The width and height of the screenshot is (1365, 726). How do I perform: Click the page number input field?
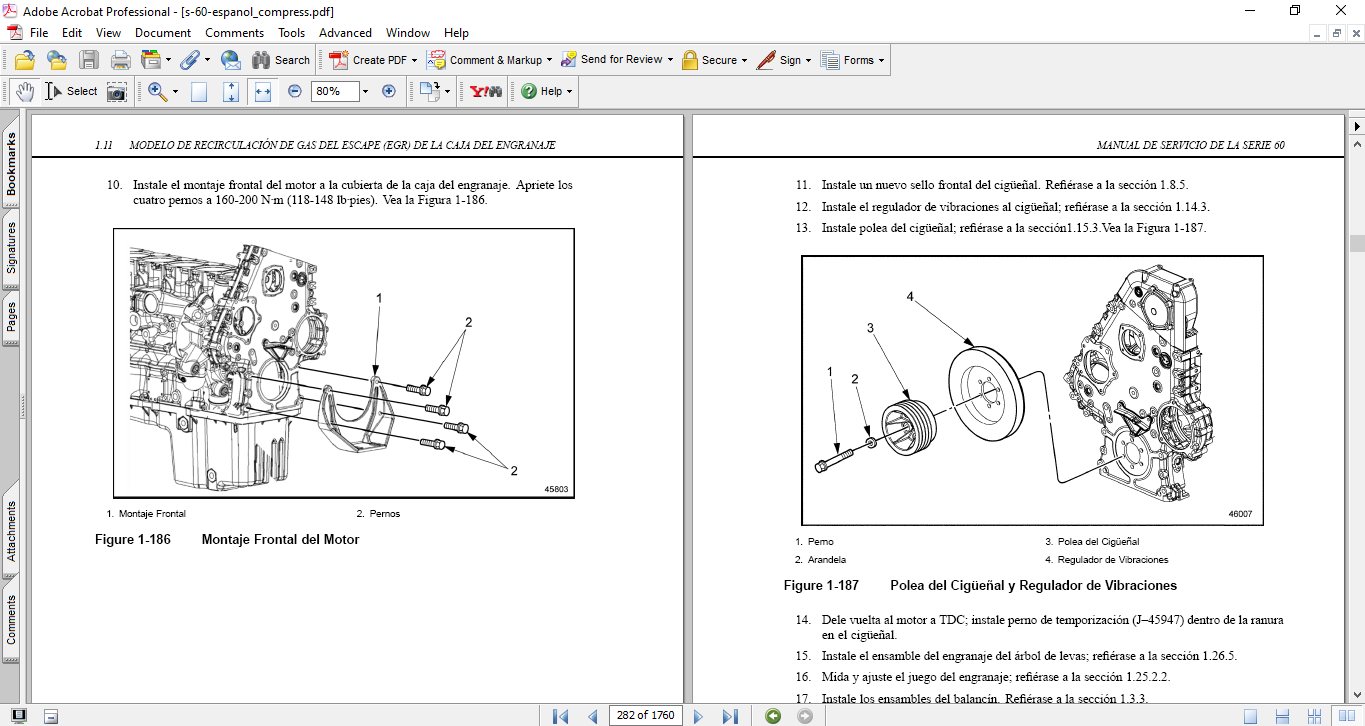coord(645,716)
